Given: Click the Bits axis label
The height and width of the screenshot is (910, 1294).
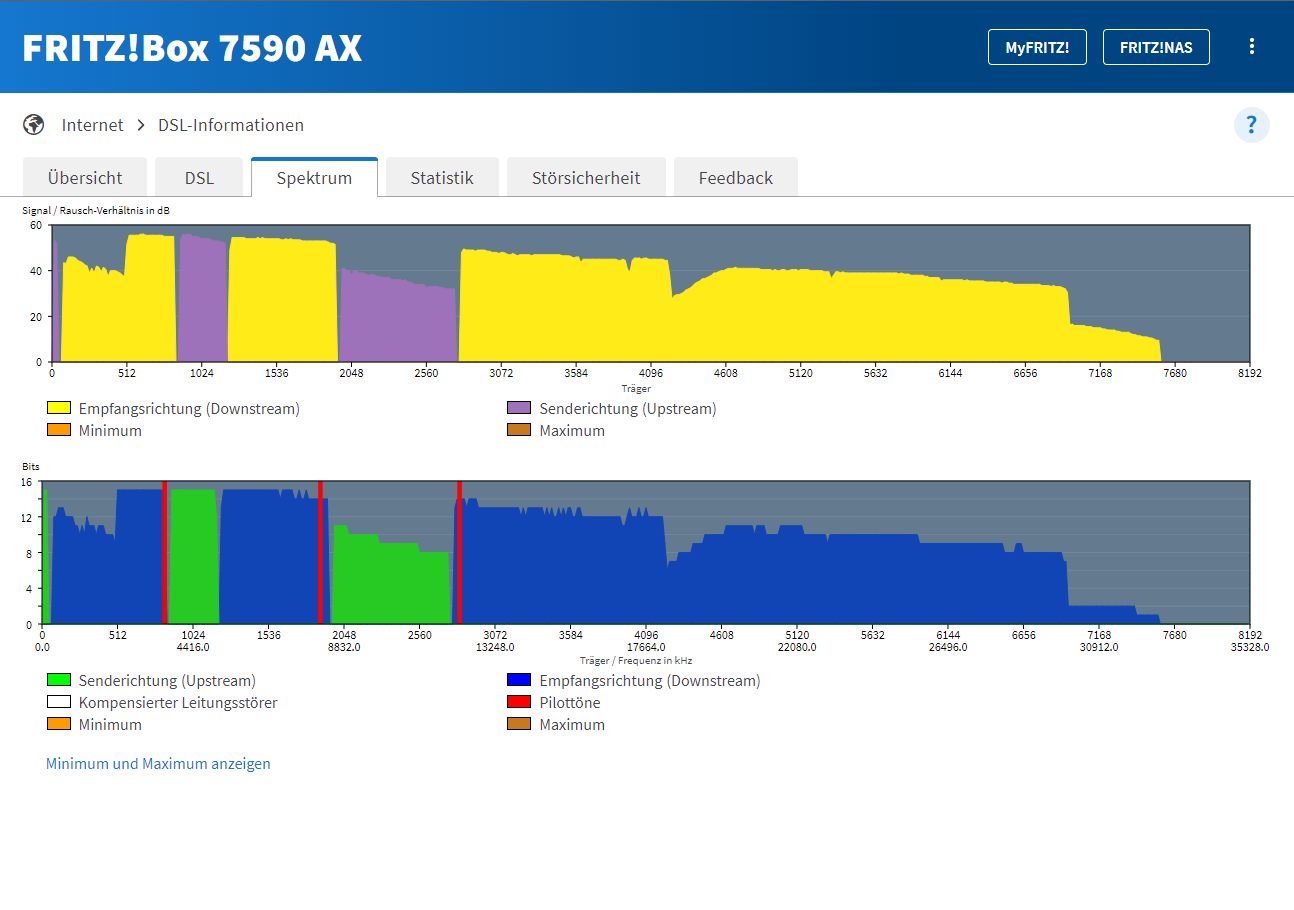Looking at the screenshot, I should tap(31, 467).
